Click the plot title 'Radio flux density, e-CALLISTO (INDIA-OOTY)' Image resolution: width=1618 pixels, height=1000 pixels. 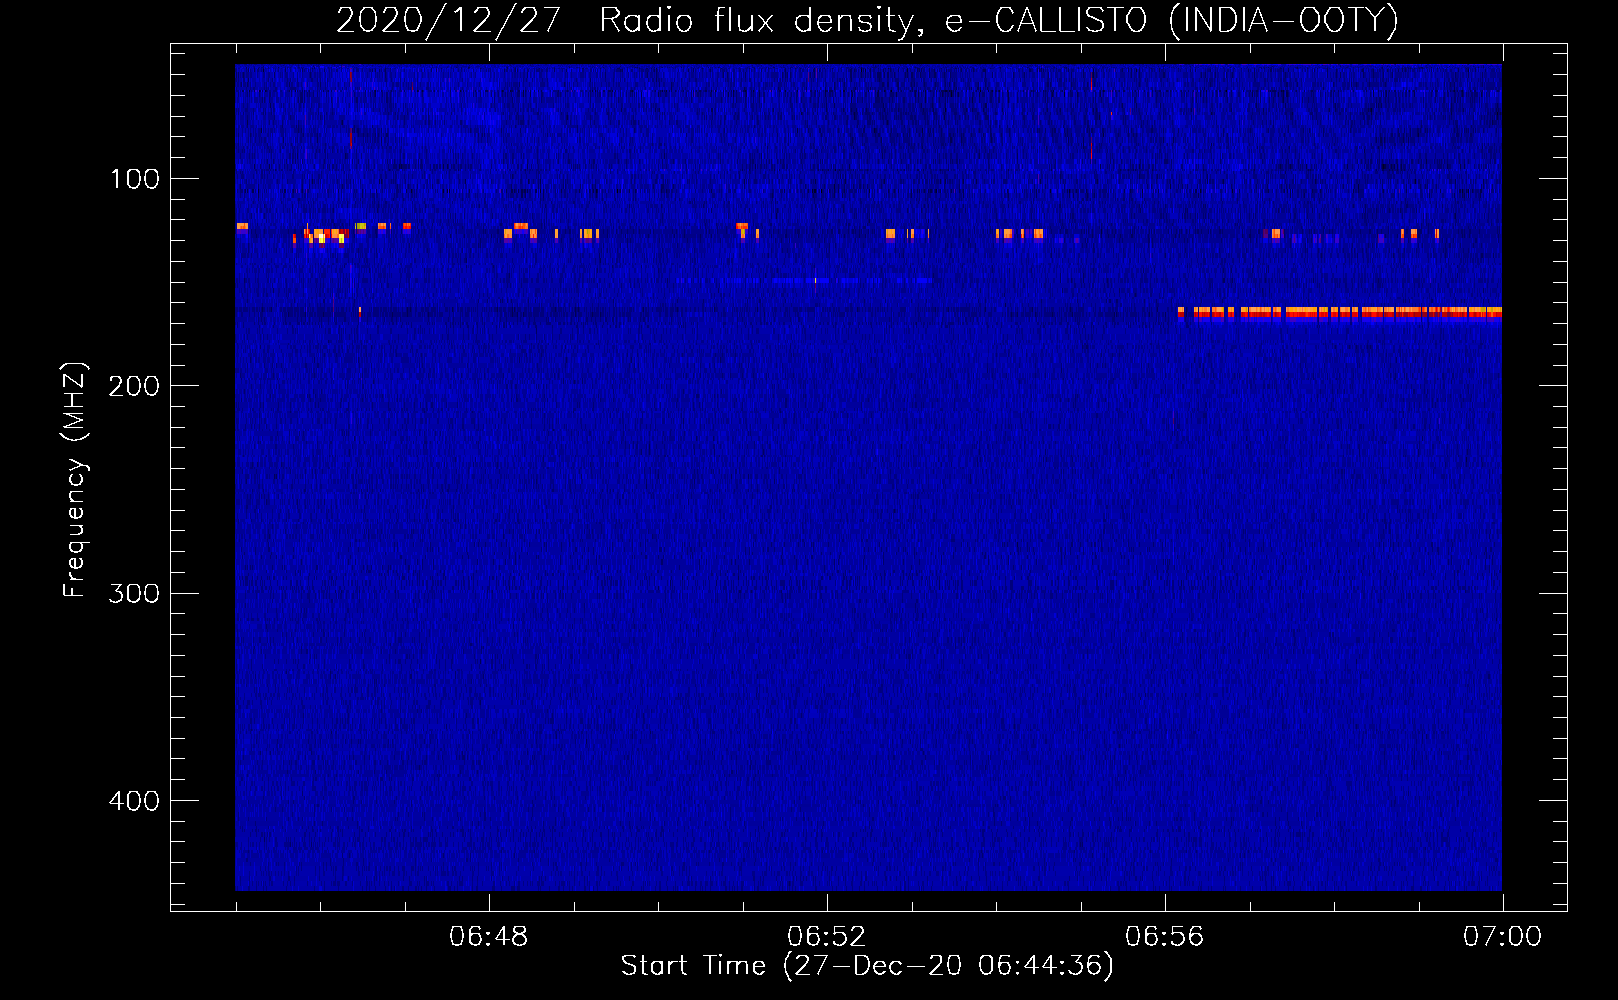998,20
